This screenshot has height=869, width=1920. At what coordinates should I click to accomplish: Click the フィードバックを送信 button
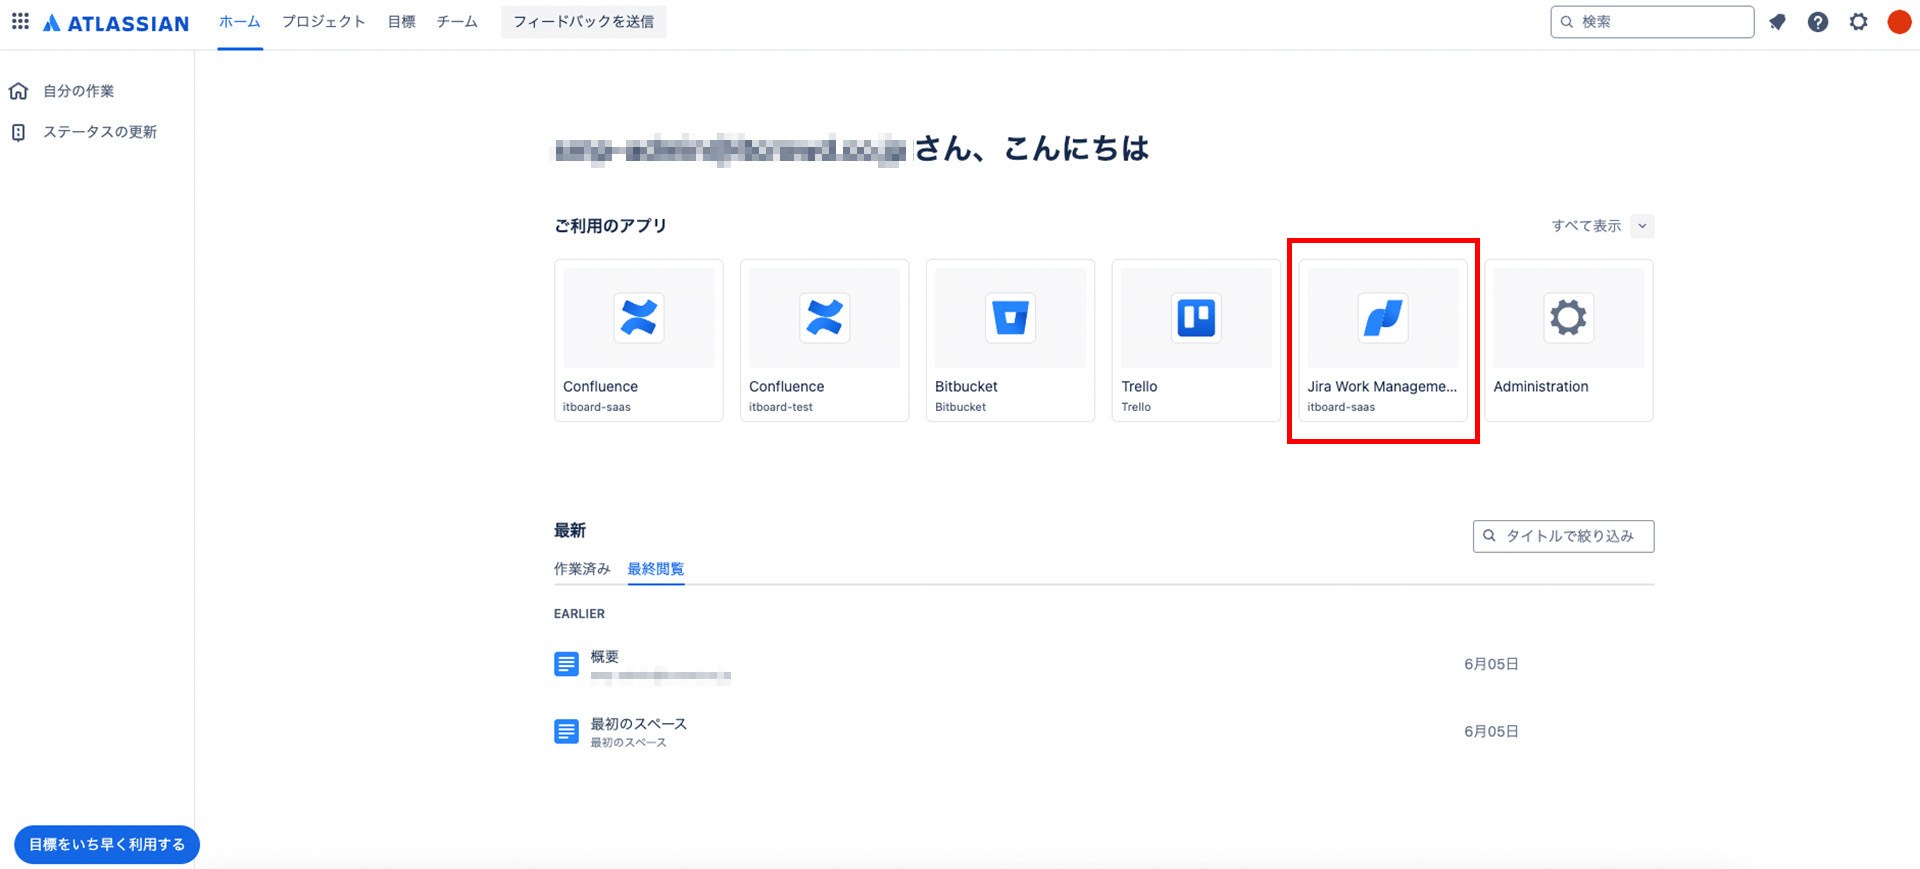pyautogui.click(x=583, y=22)
